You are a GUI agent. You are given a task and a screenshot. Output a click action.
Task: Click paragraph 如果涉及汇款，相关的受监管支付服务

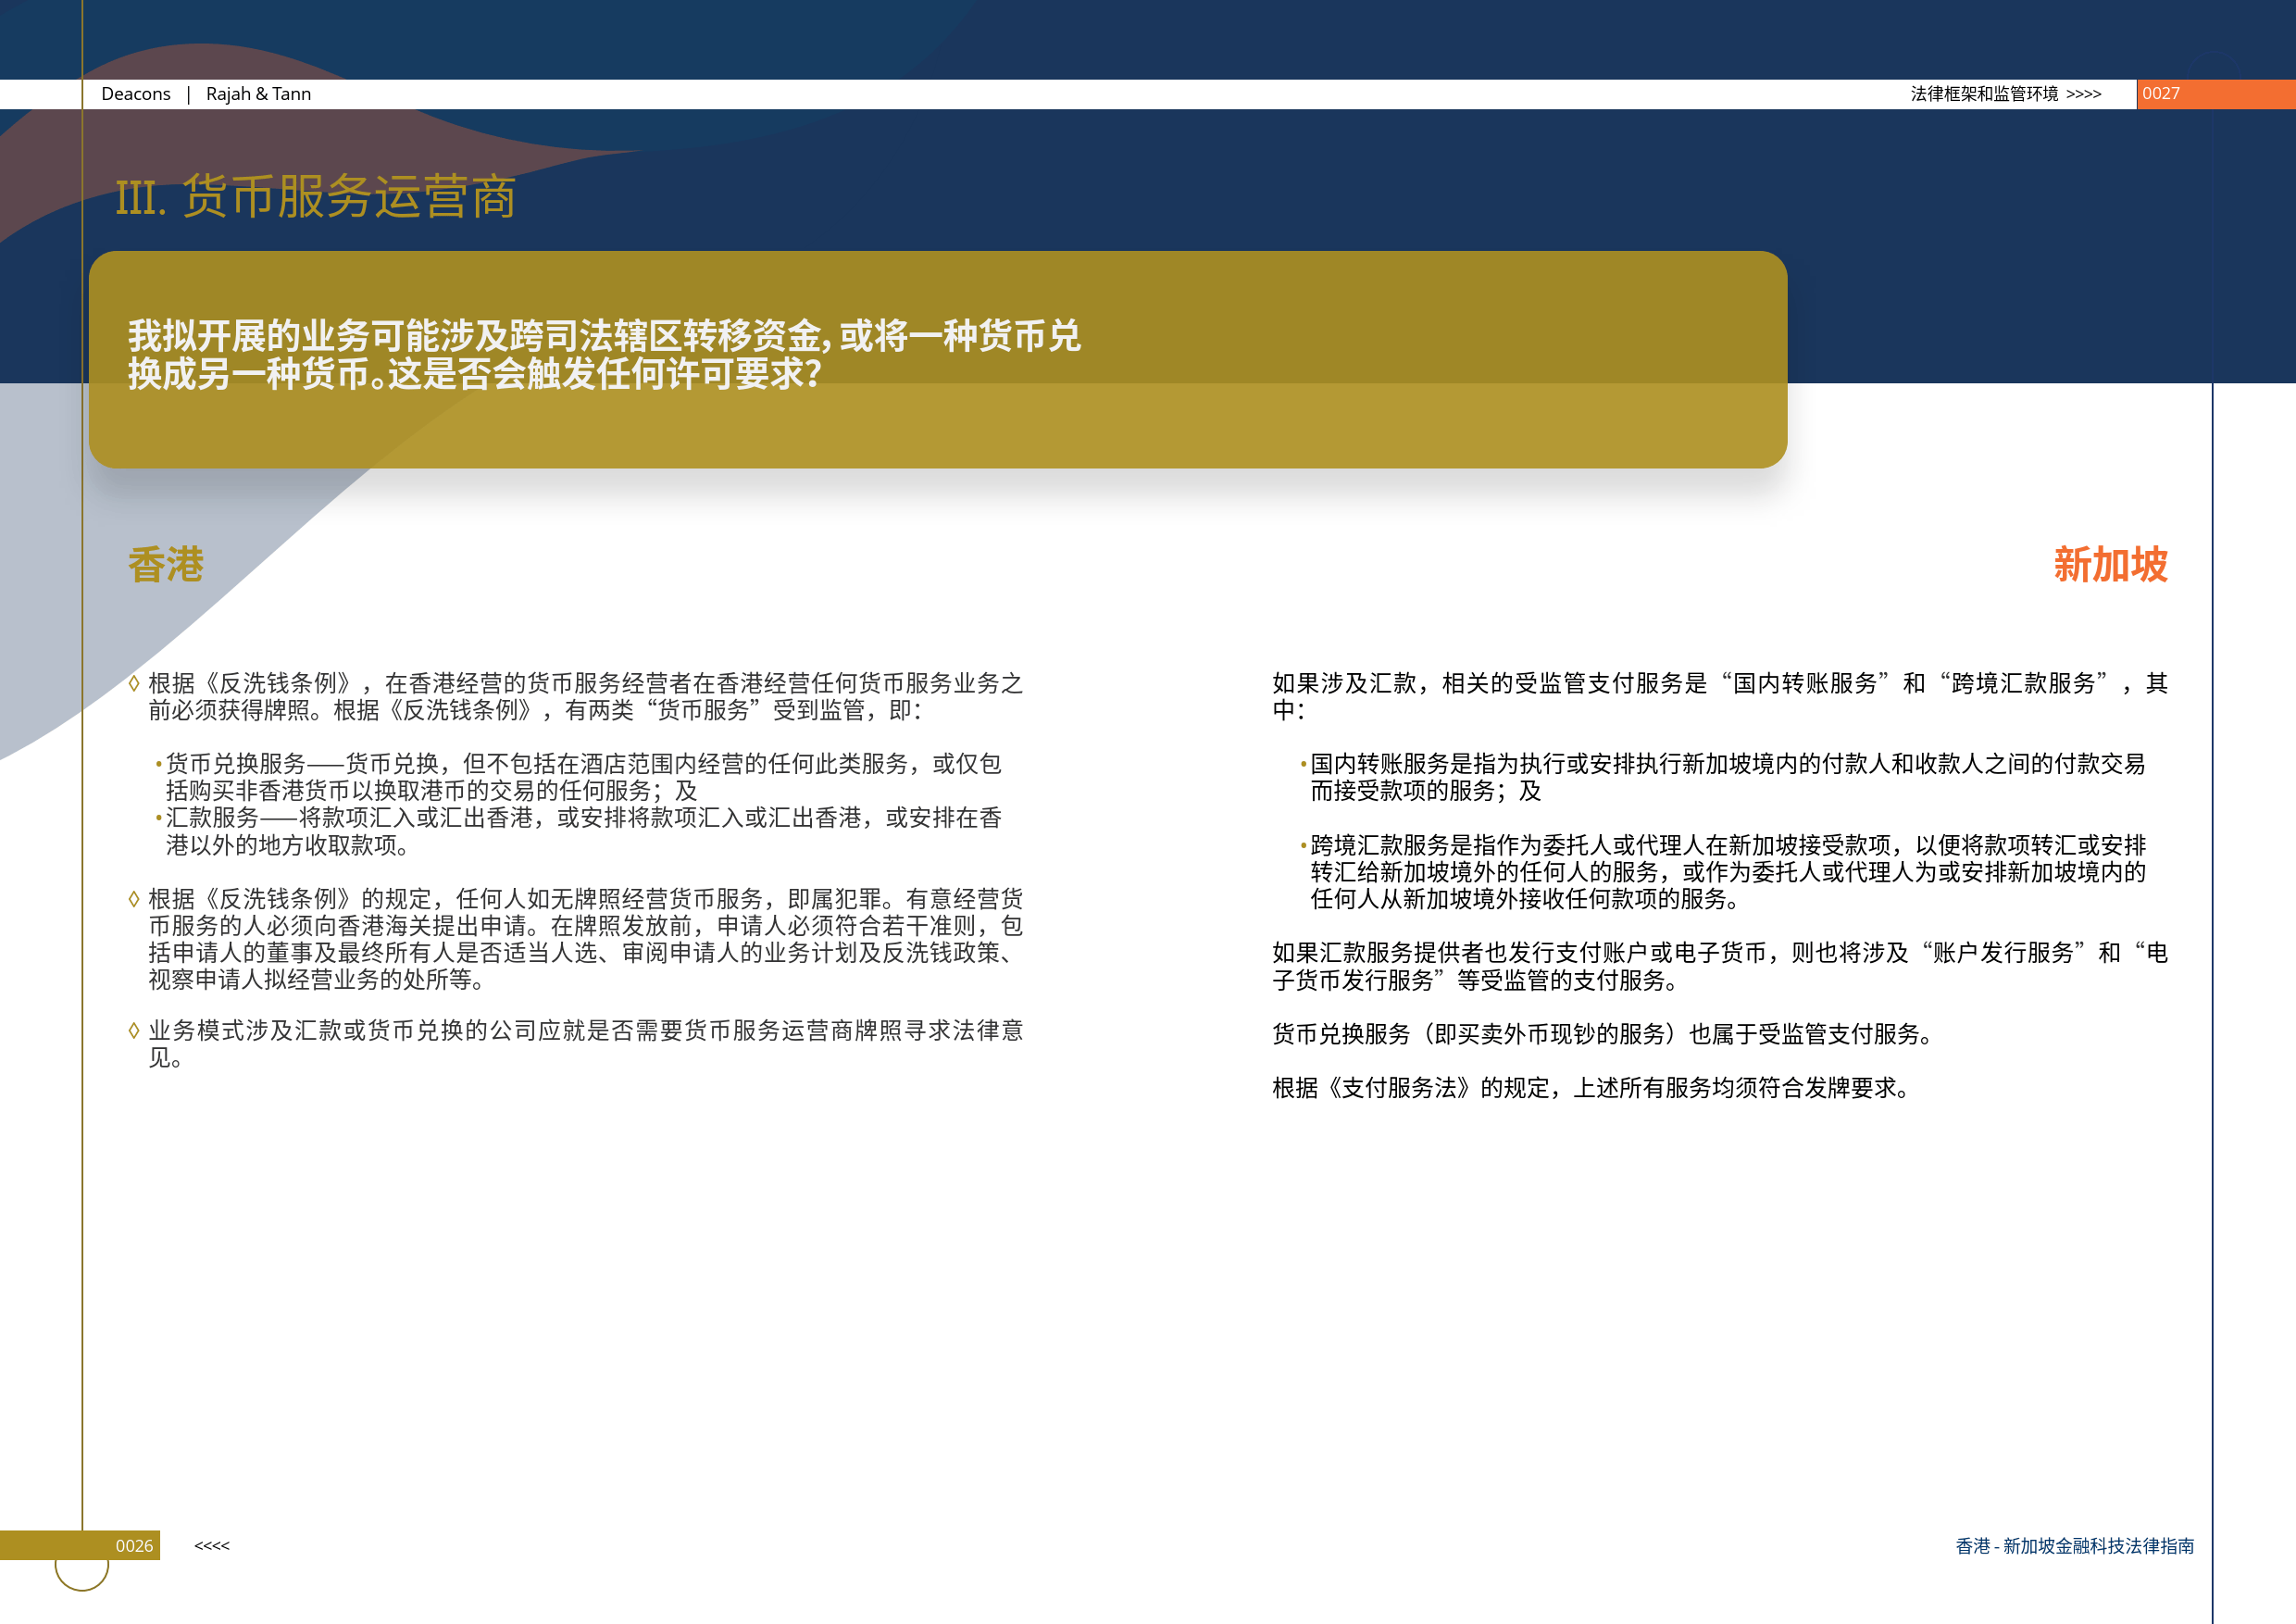(1720, 697)
